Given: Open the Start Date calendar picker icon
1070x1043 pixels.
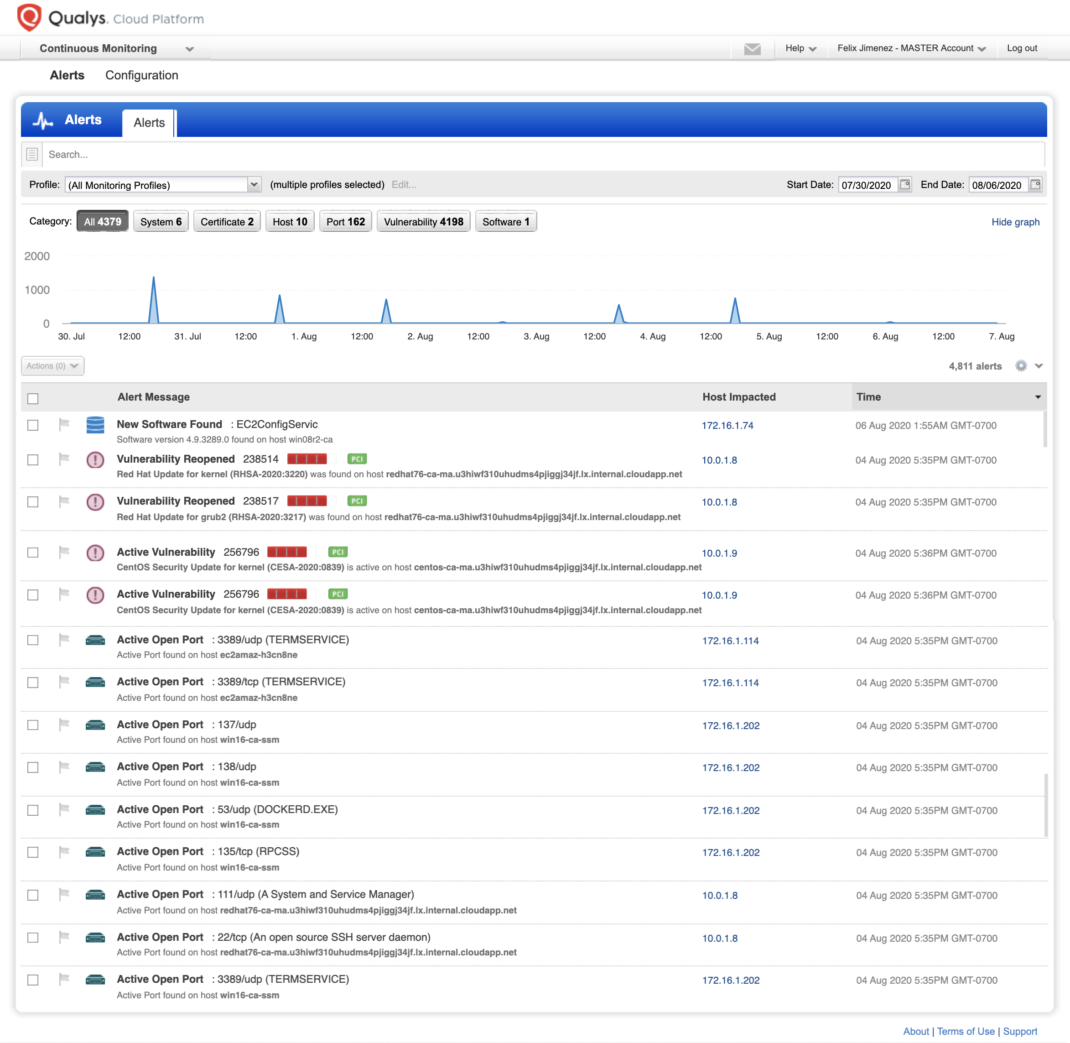Looking at the screenshot, I should 905,185.
